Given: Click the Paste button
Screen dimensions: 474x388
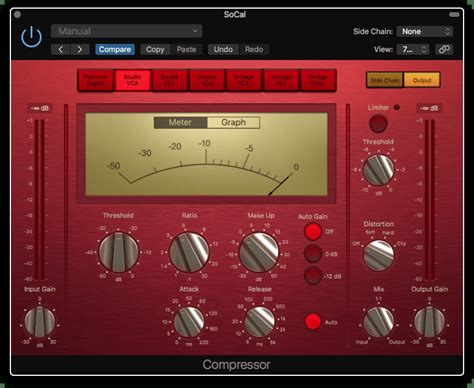Looking at the screenshot, I should [x=186, y=50].
